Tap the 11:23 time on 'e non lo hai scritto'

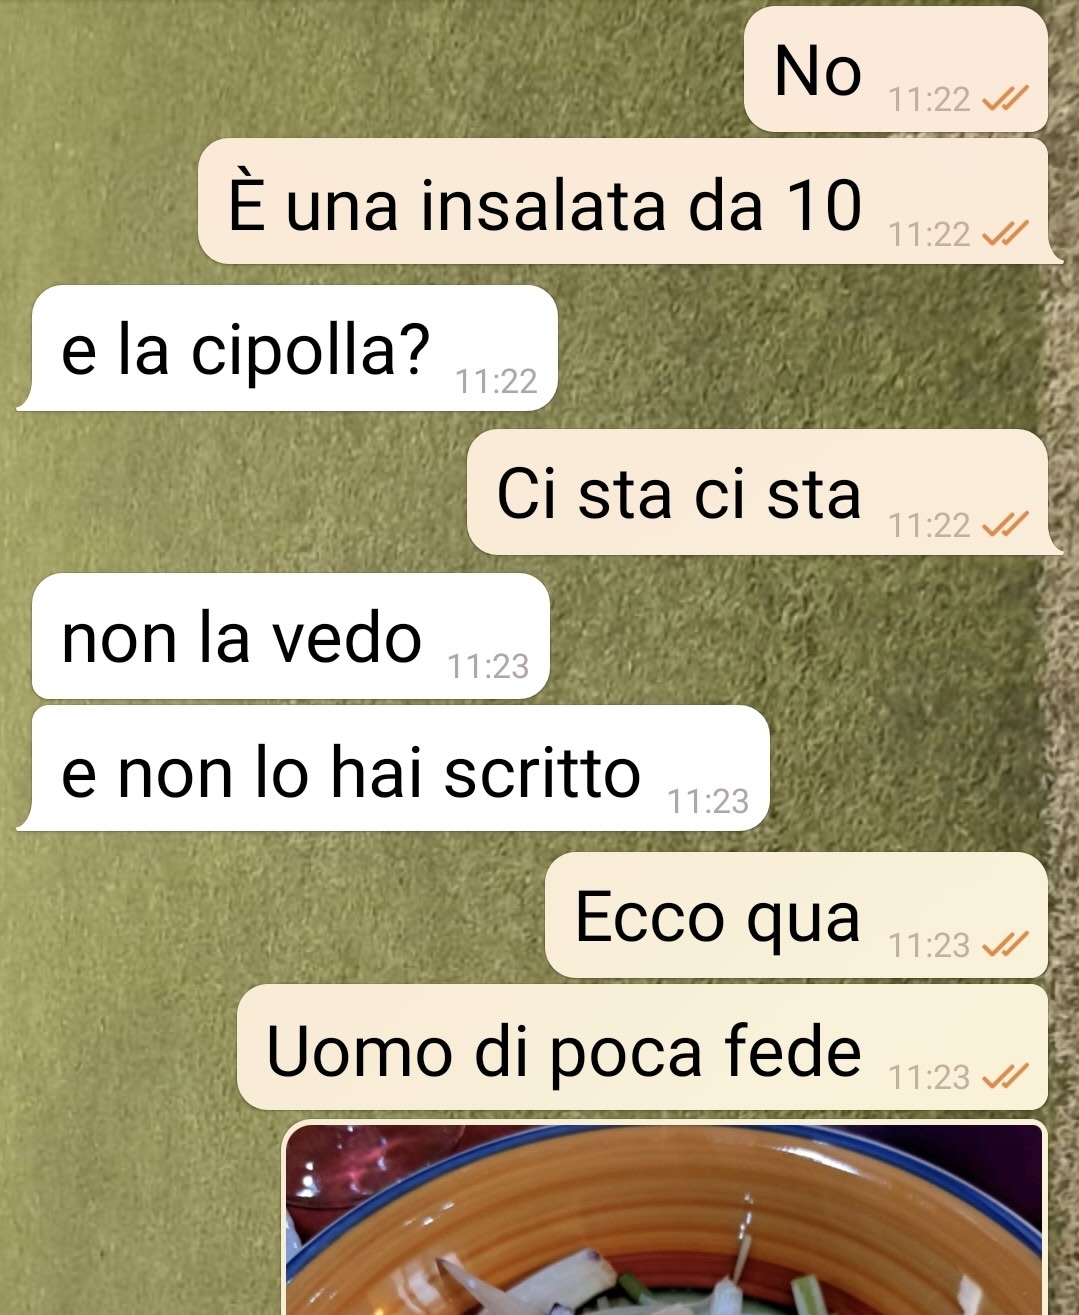point(708,801)
